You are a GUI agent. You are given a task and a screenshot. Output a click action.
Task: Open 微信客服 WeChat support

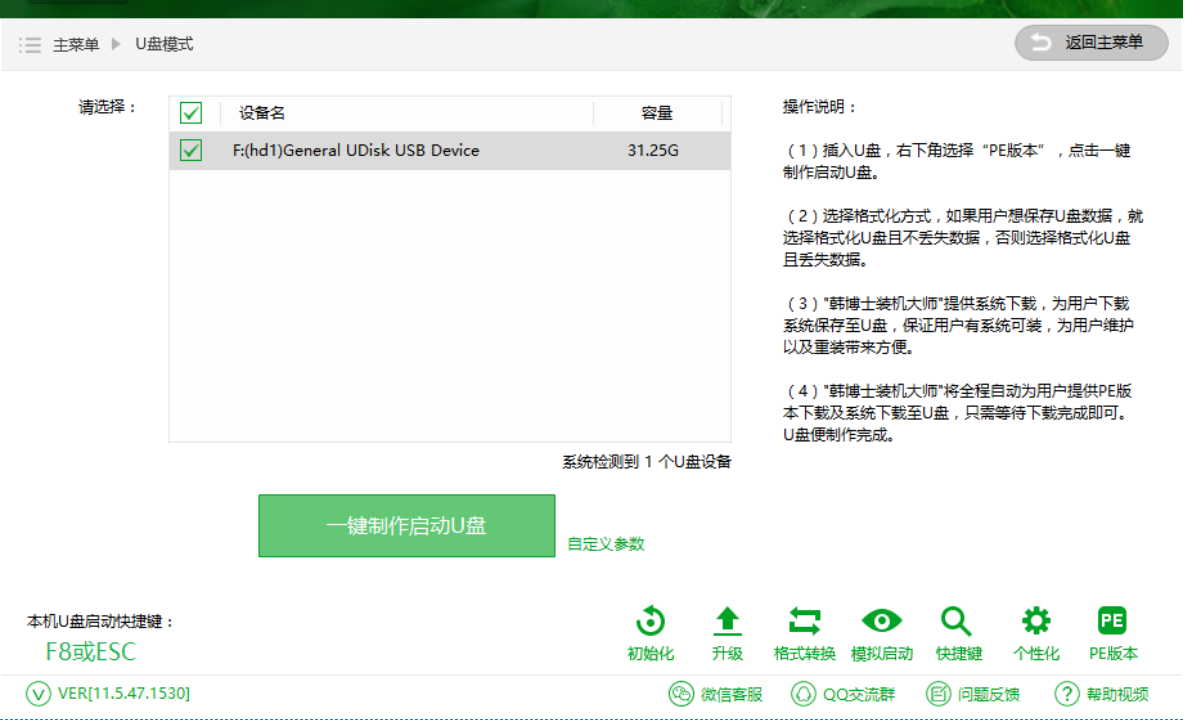point(715,694)
